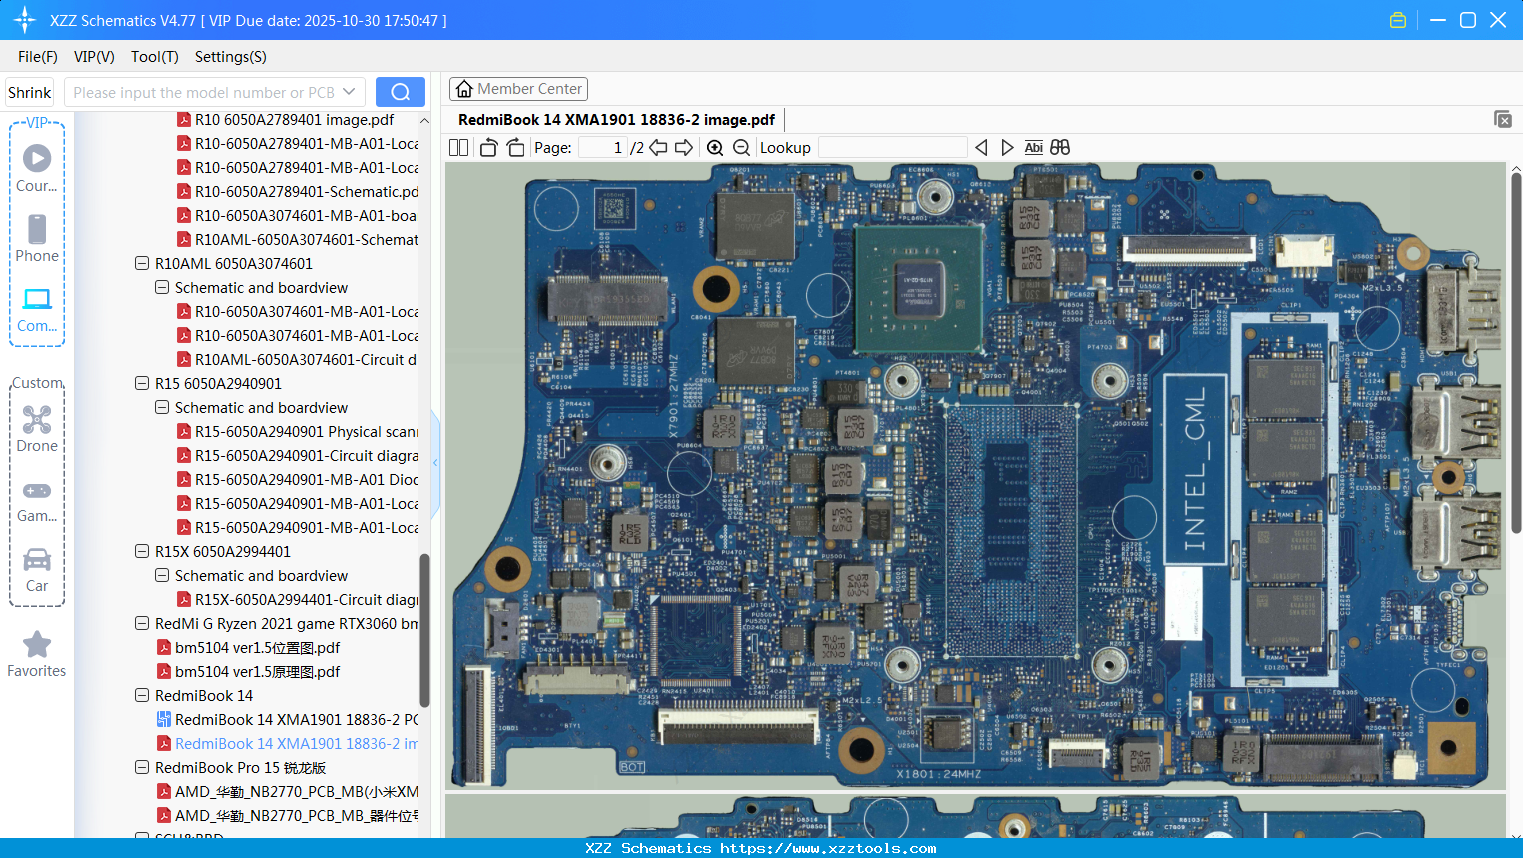1523x858 pixels.
Task: Go to the previous page arrow
Action: [x=658, y=148]
